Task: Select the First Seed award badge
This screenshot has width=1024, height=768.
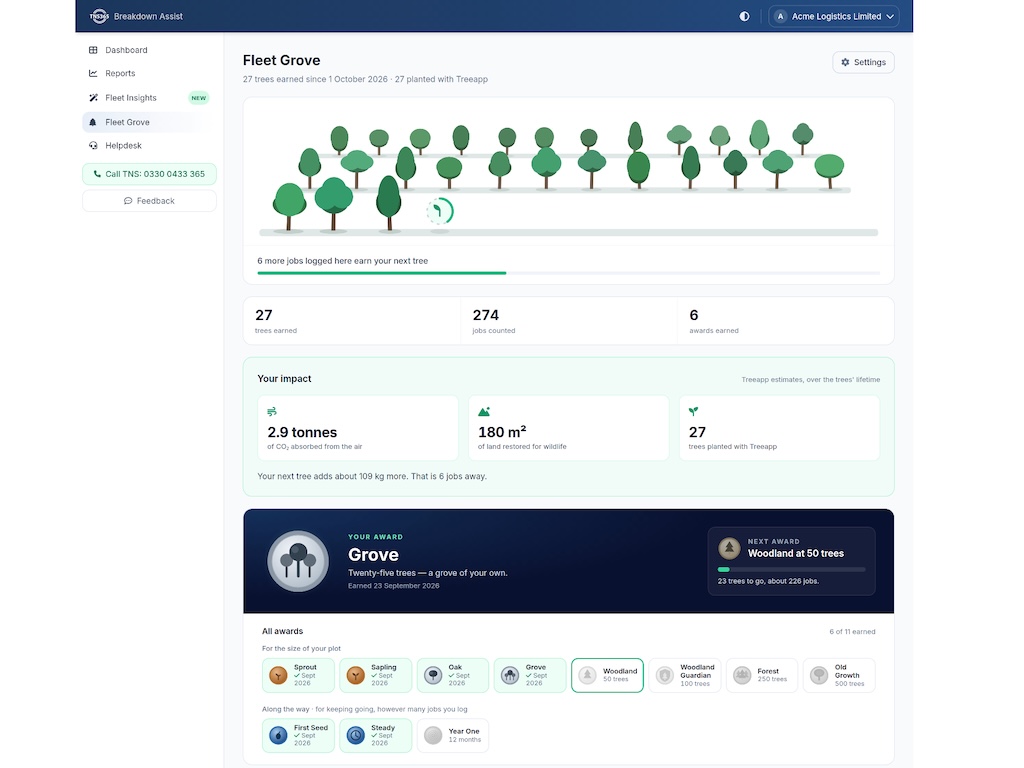Action: (x=298, y=735)
